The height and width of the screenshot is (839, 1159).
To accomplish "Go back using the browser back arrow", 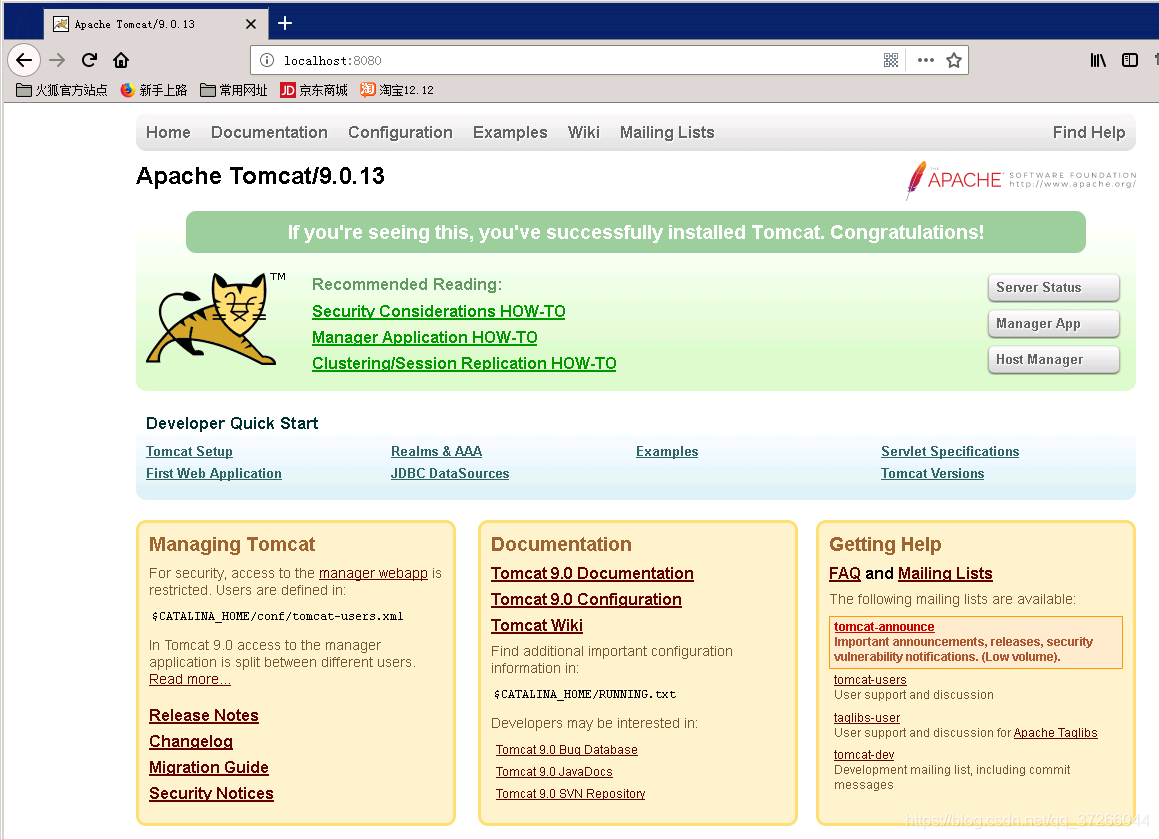I will (24, 60).
